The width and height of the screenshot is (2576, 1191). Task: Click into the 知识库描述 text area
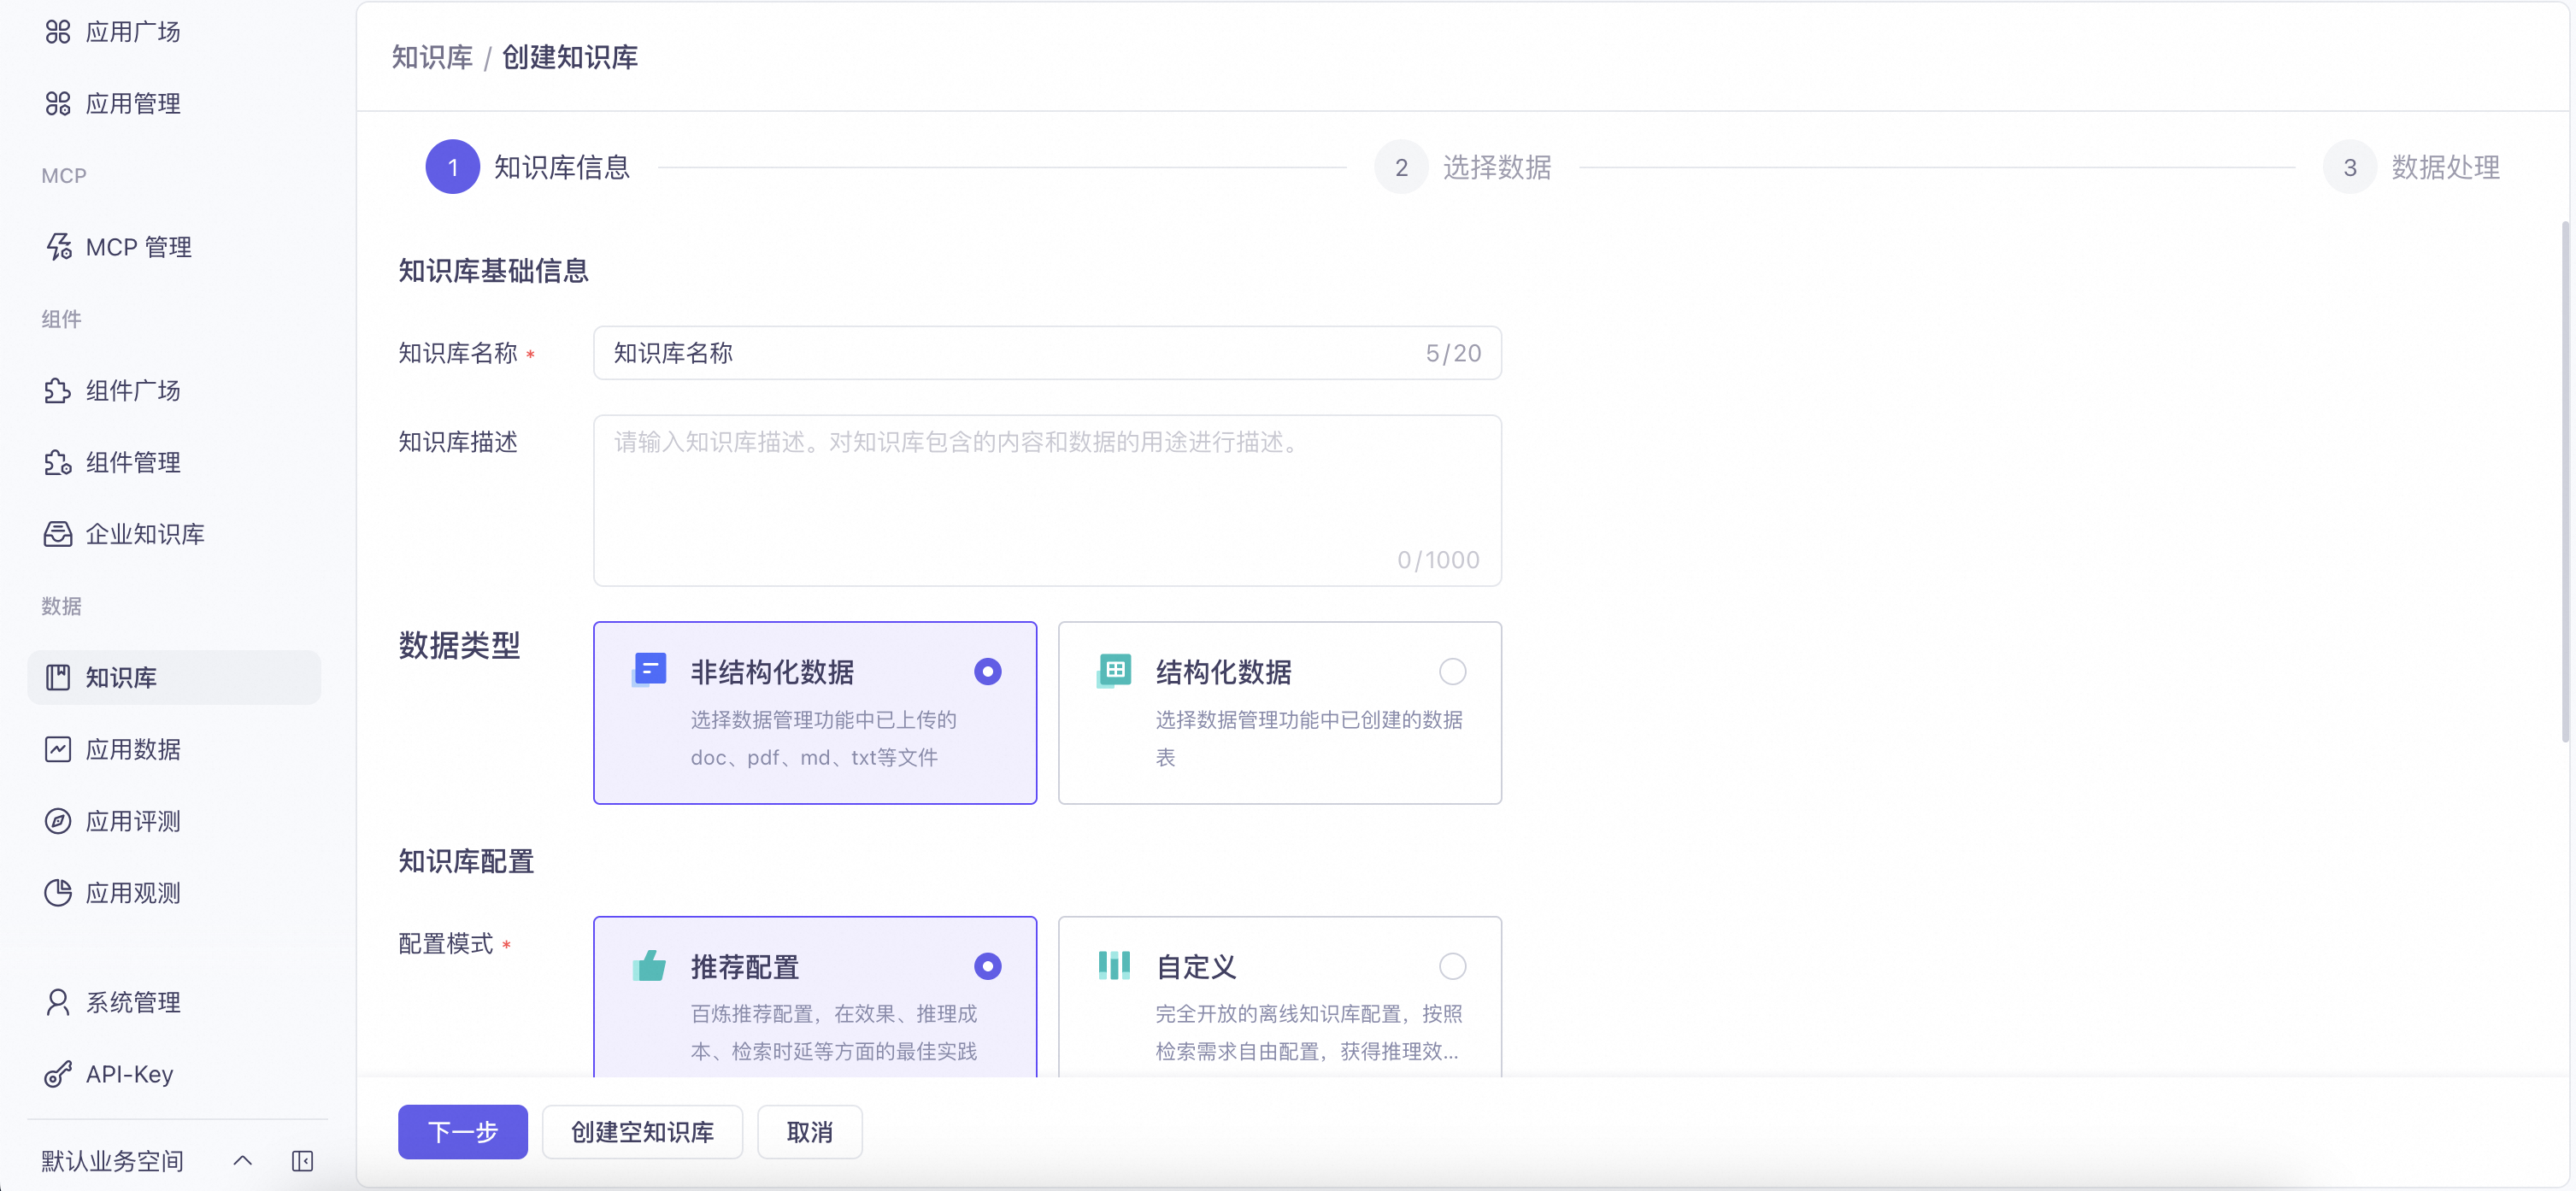(x=1046, y=500)
